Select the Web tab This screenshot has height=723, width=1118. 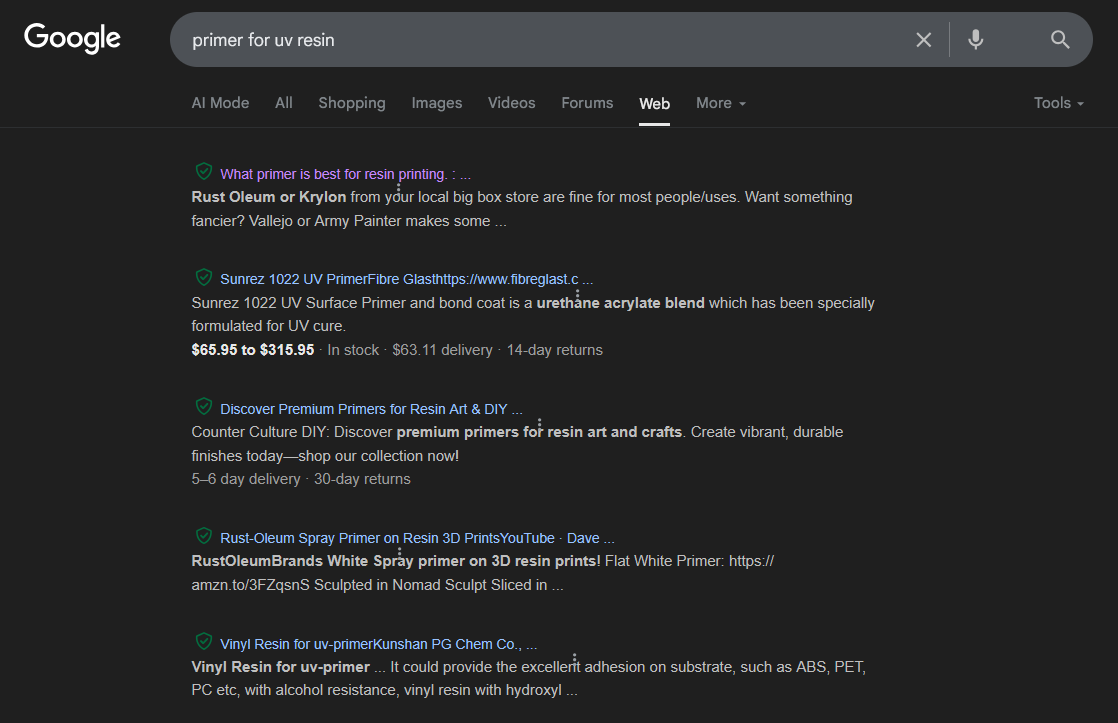click(x=654, y=103)
